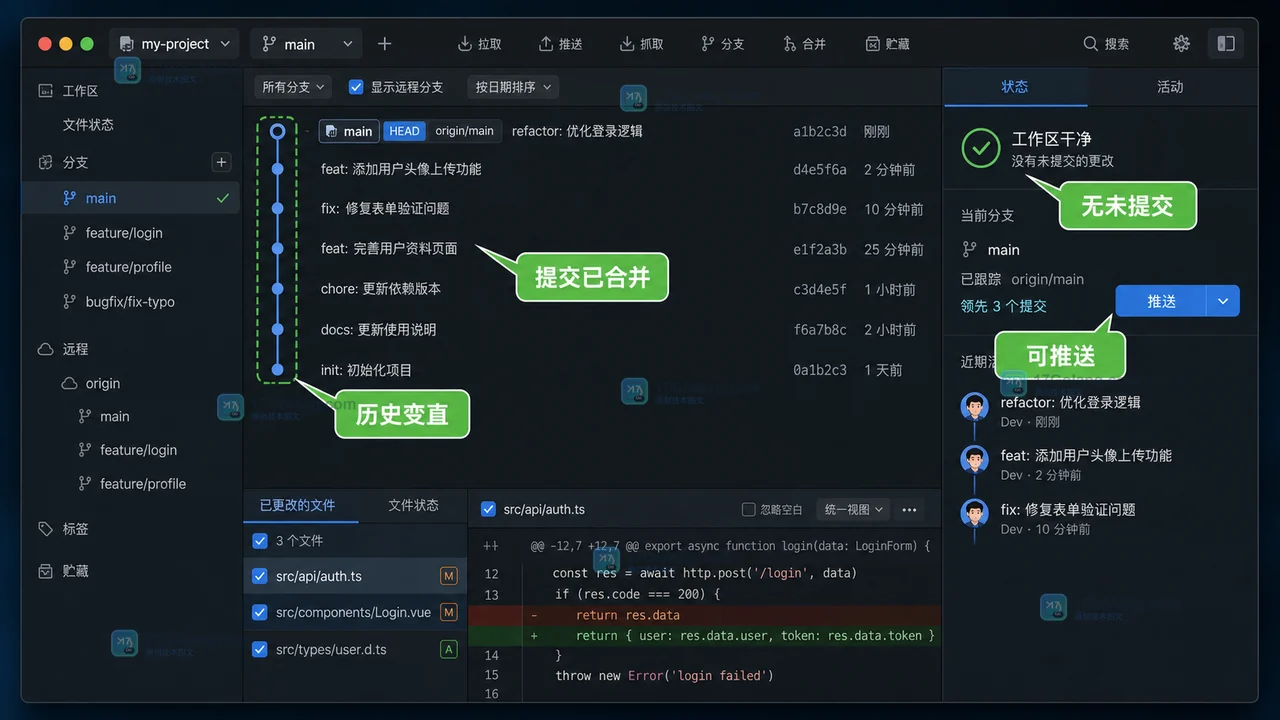Image resolution: width=1280 pixels, height=720 pixels.
Task: Click the avatar beside refactor: 优化登录逻辑
Action: pos(974,406)
